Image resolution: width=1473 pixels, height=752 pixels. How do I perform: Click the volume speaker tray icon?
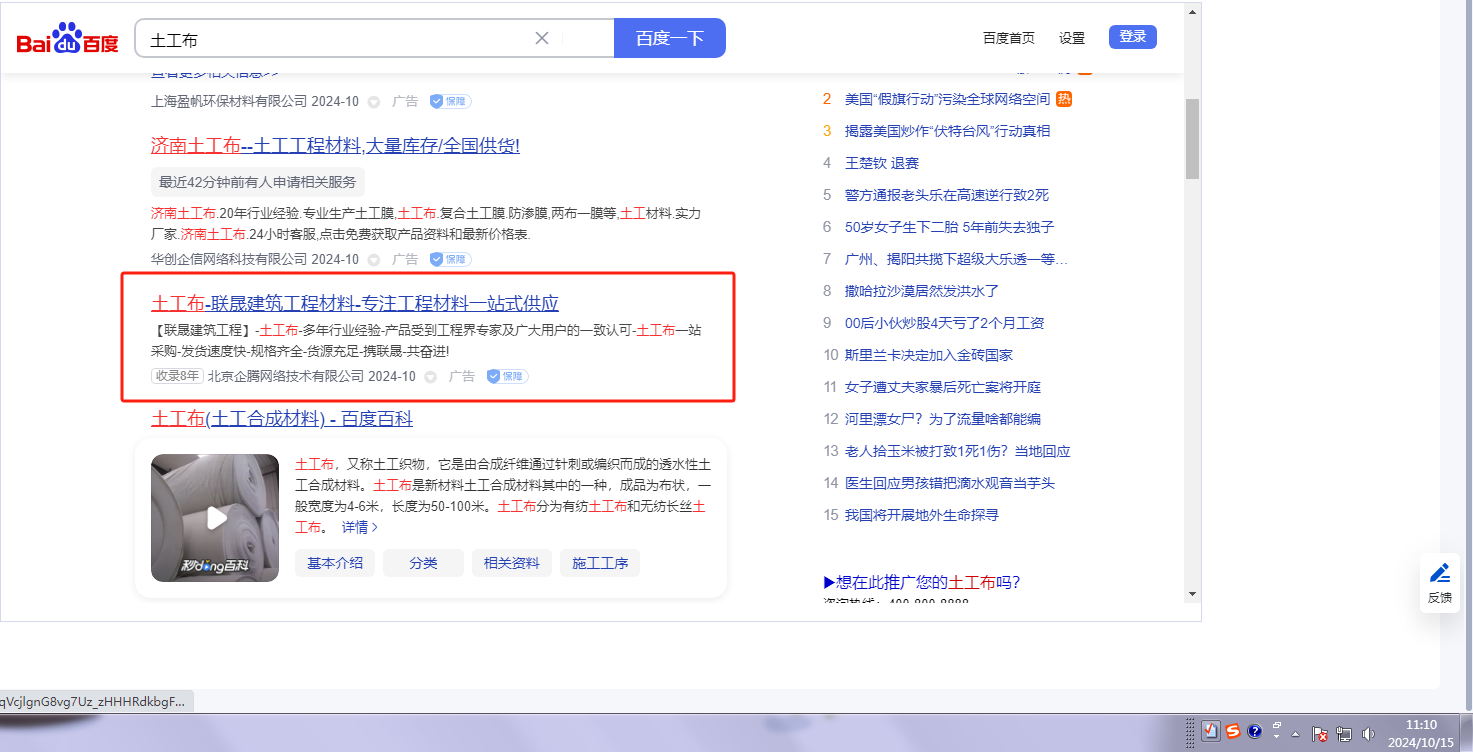click(1368, 733)
